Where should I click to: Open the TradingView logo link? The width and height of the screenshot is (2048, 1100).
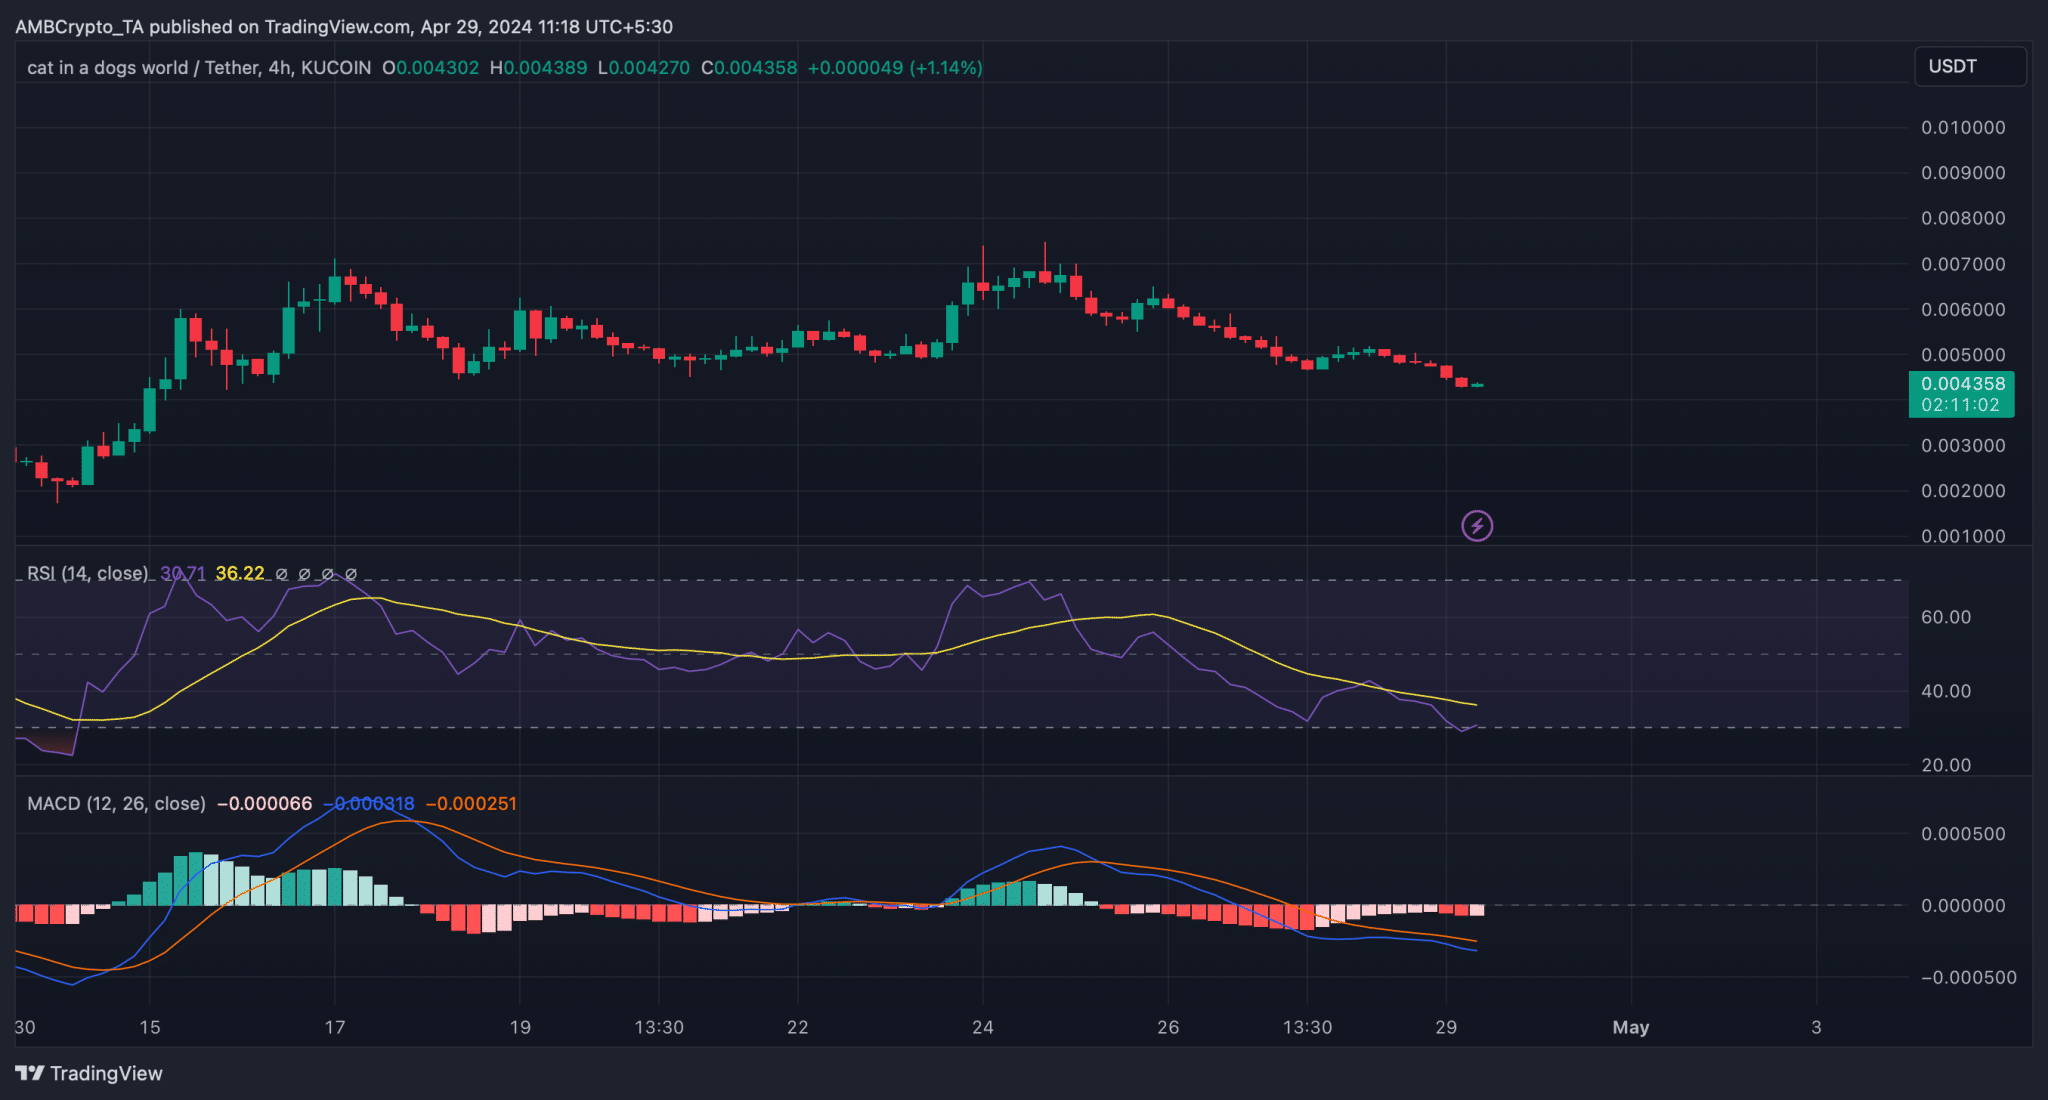point(89,1073)
